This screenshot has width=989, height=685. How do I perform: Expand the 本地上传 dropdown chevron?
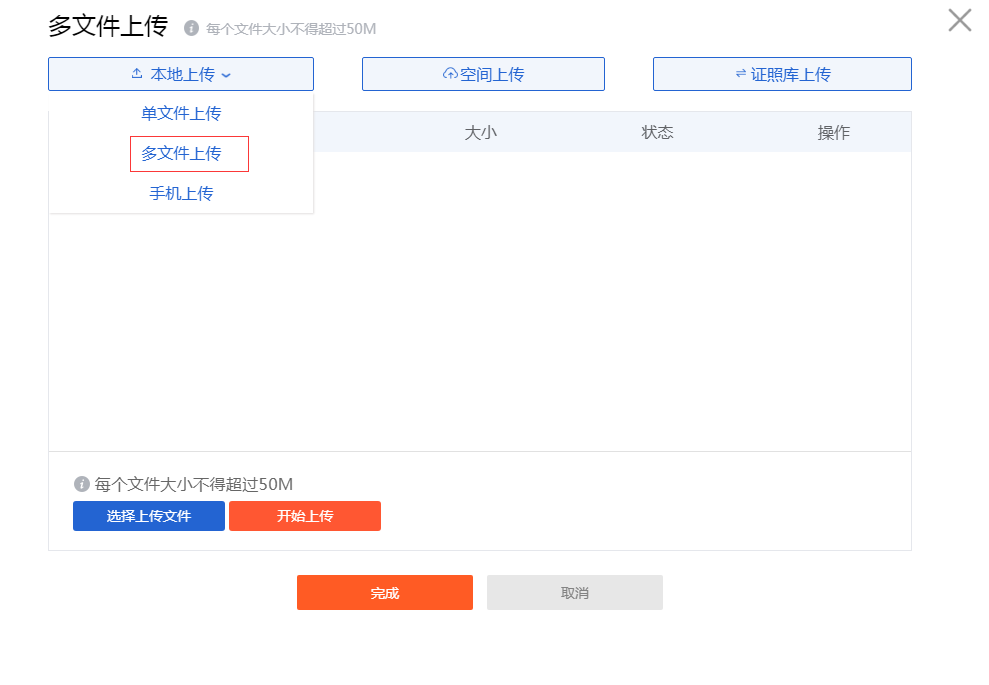click(x=226, y=73)
